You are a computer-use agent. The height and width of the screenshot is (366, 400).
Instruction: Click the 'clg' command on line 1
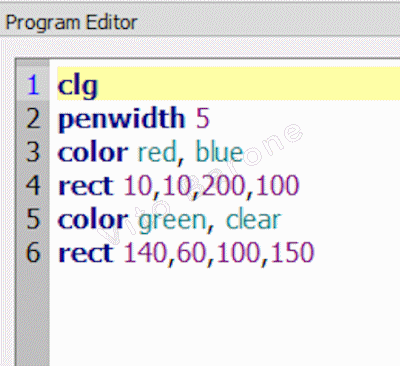pyautogui.click(x=78, y=87)
